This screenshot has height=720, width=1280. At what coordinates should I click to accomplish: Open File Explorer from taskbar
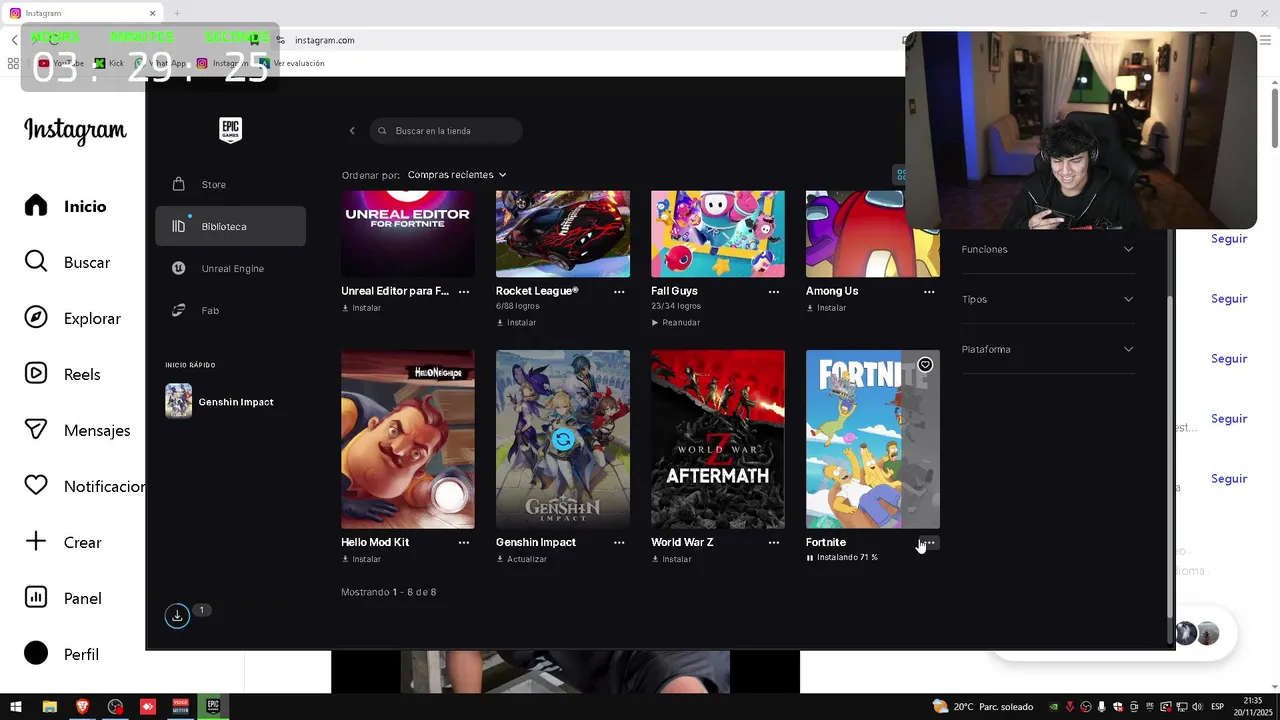[49, 706]
